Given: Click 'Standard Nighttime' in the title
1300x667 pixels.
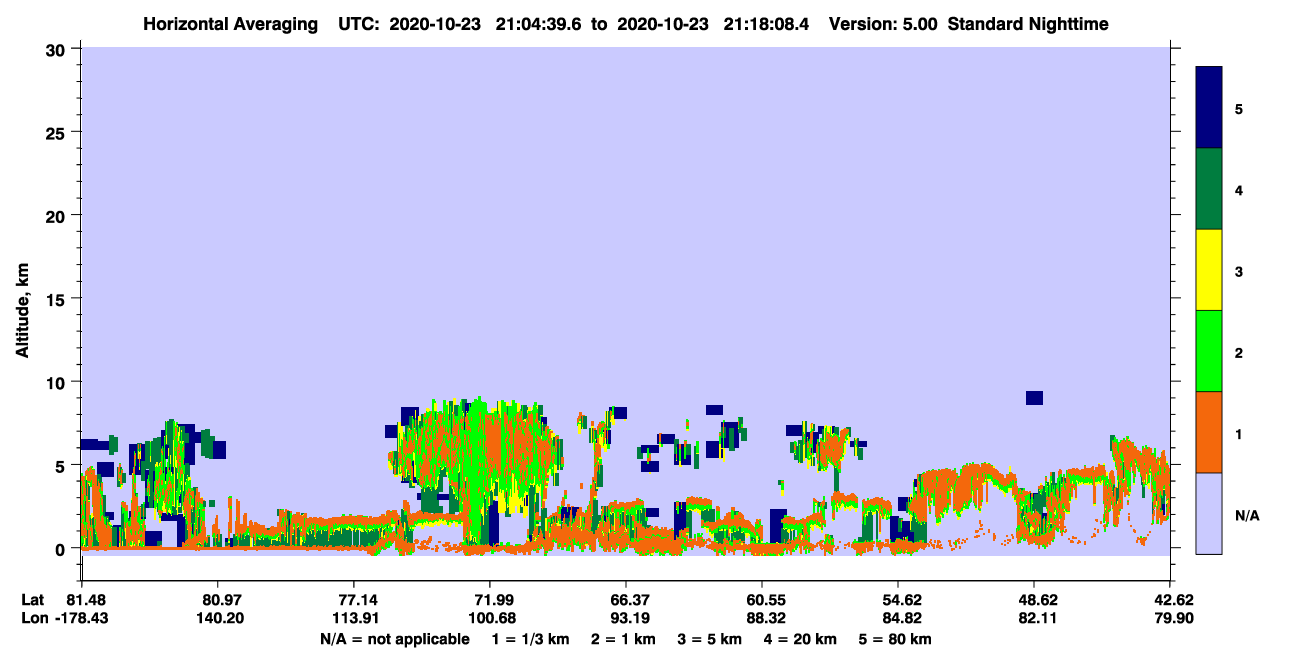Looking at the screenshot, I should (1028, 24).
